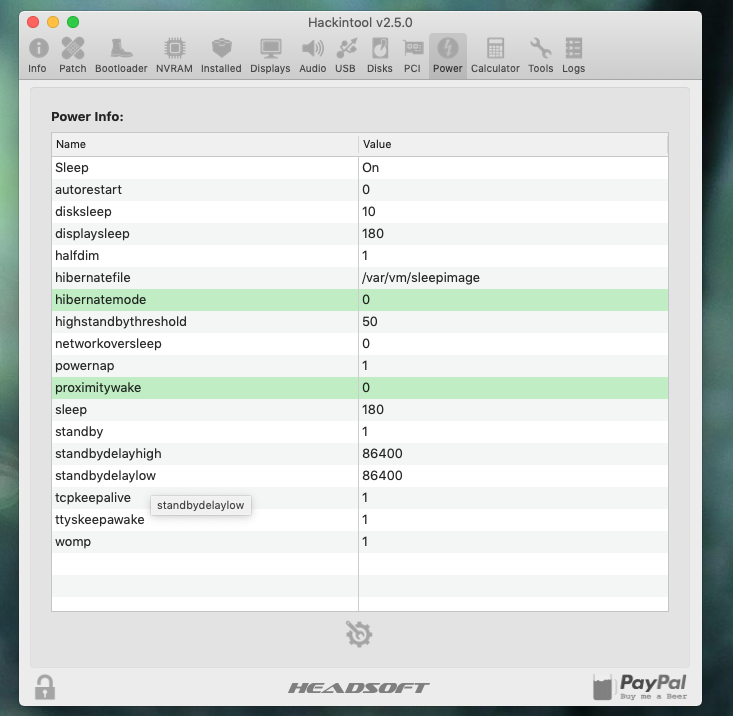Select the lowercase sleep row
The width and height of the screenshot is (733, 716).
tap(360, 409)
